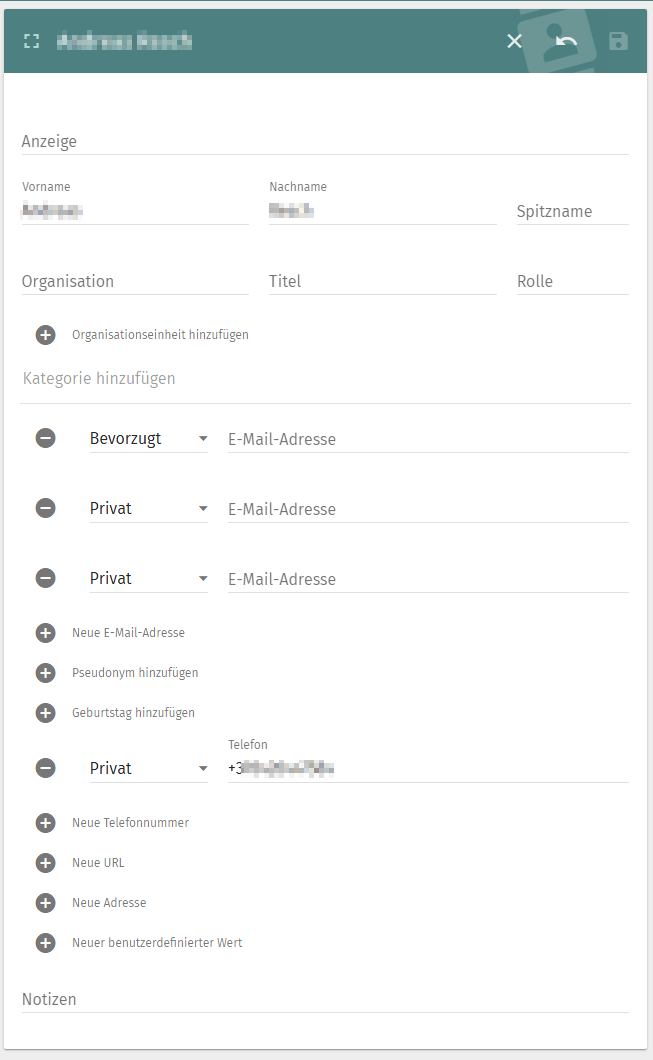Click plus icon next to Geburtstag hinzufügen

pyautogui.click(x=46, y=713)
